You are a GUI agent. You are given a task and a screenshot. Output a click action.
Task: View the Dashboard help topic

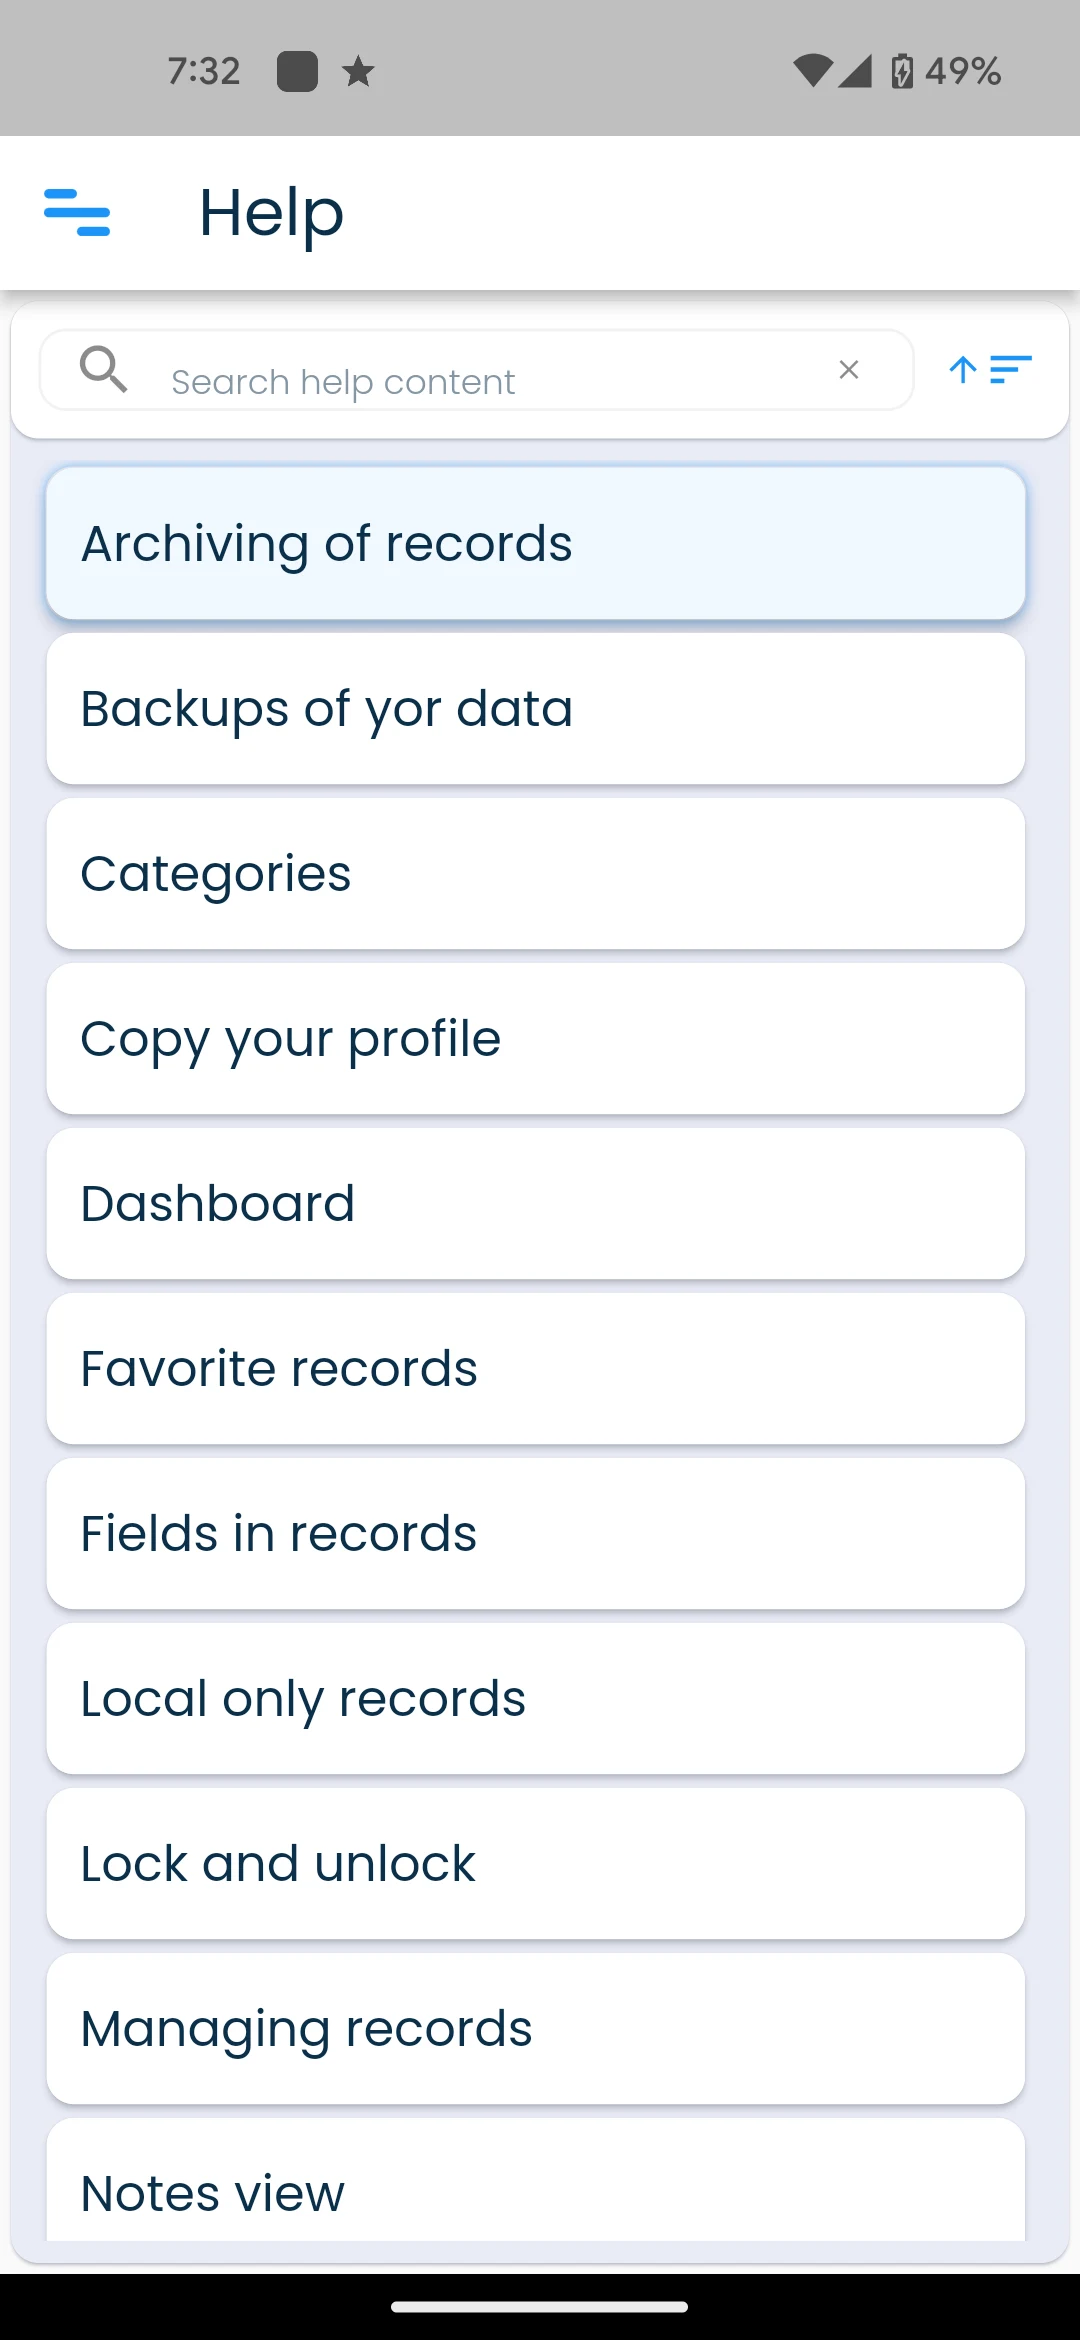tap(536, 1203)
